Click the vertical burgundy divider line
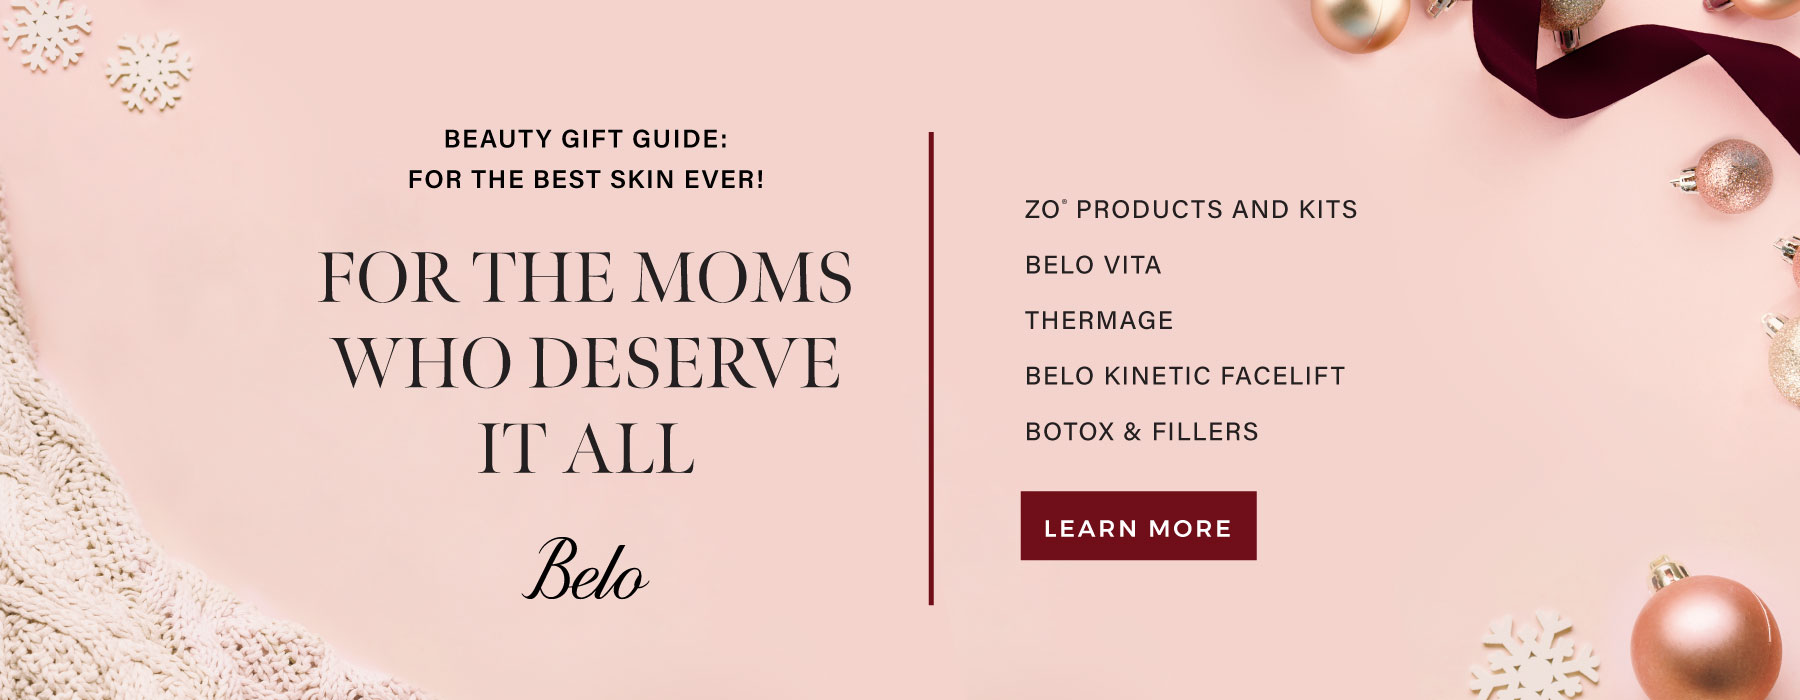The height and width of the screenshot is (700, 1800). (931, 368)
